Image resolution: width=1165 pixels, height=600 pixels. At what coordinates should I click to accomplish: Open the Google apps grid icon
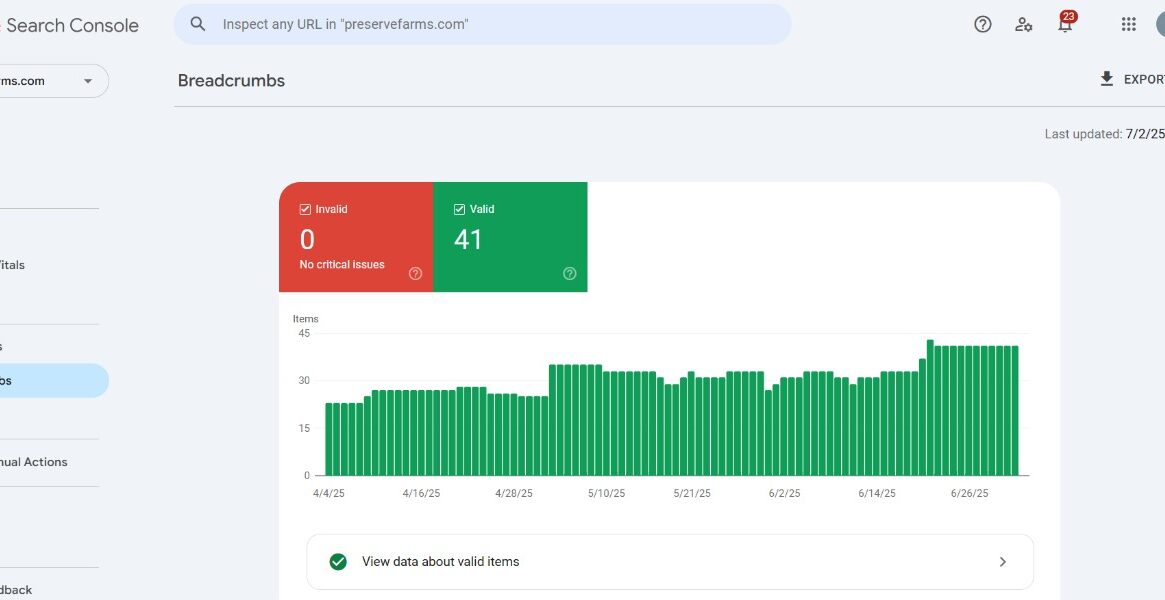pos(1129,25)
